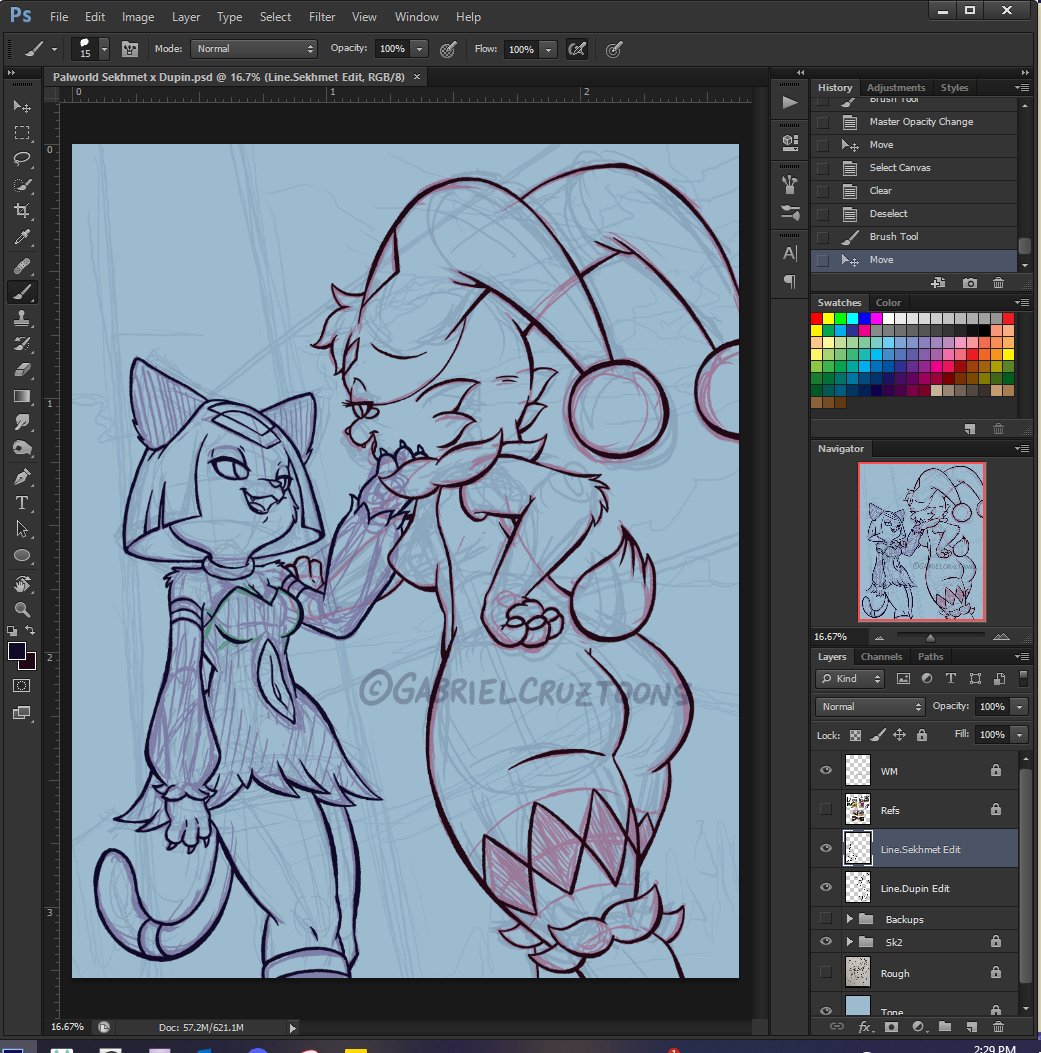Select the Lasso tool
The width and height of the screenshot is (1041, 1053).
21,158
